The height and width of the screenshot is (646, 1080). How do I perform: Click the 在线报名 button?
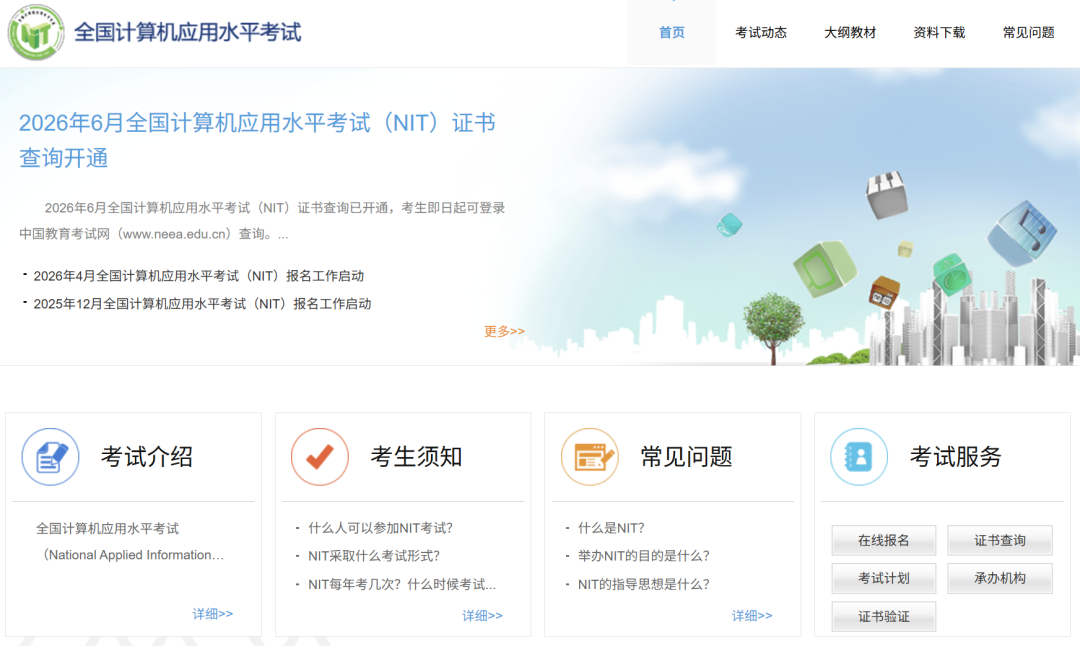884,541
